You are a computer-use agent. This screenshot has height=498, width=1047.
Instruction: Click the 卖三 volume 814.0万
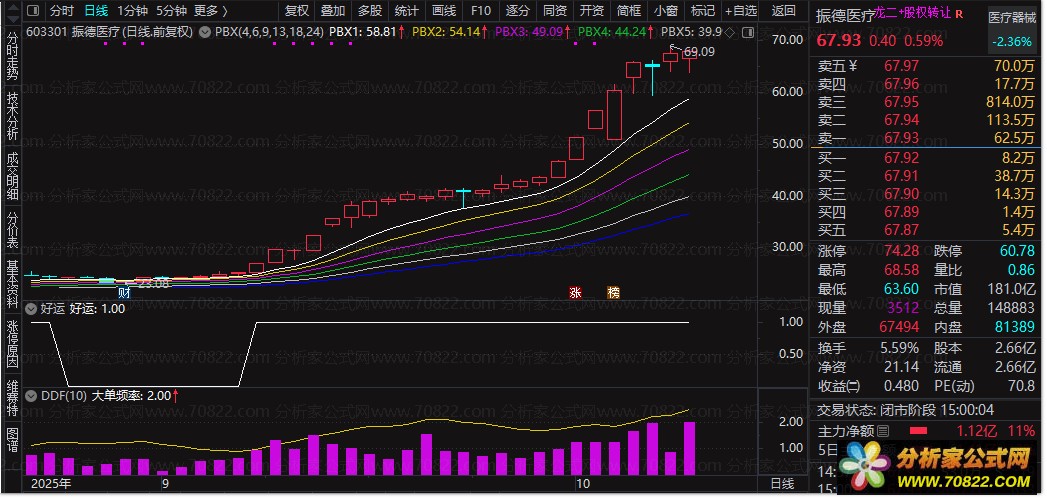click(1010, 102)
